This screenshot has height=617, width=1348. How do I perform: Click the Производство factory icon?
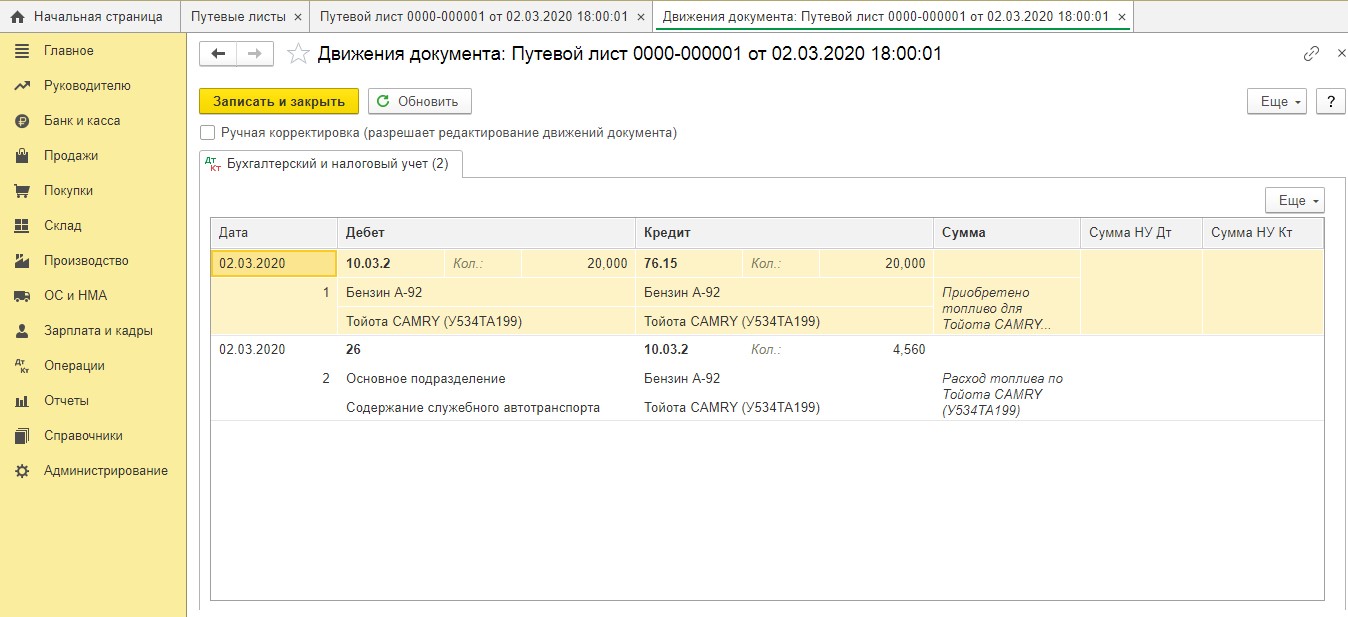click(x=21, y=261)
